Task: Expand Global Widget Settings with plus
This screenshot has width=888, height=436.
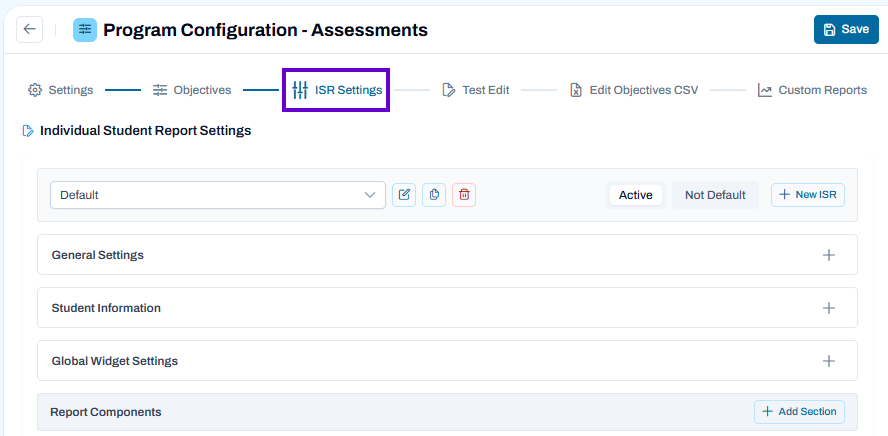Action: click(829, 361)
